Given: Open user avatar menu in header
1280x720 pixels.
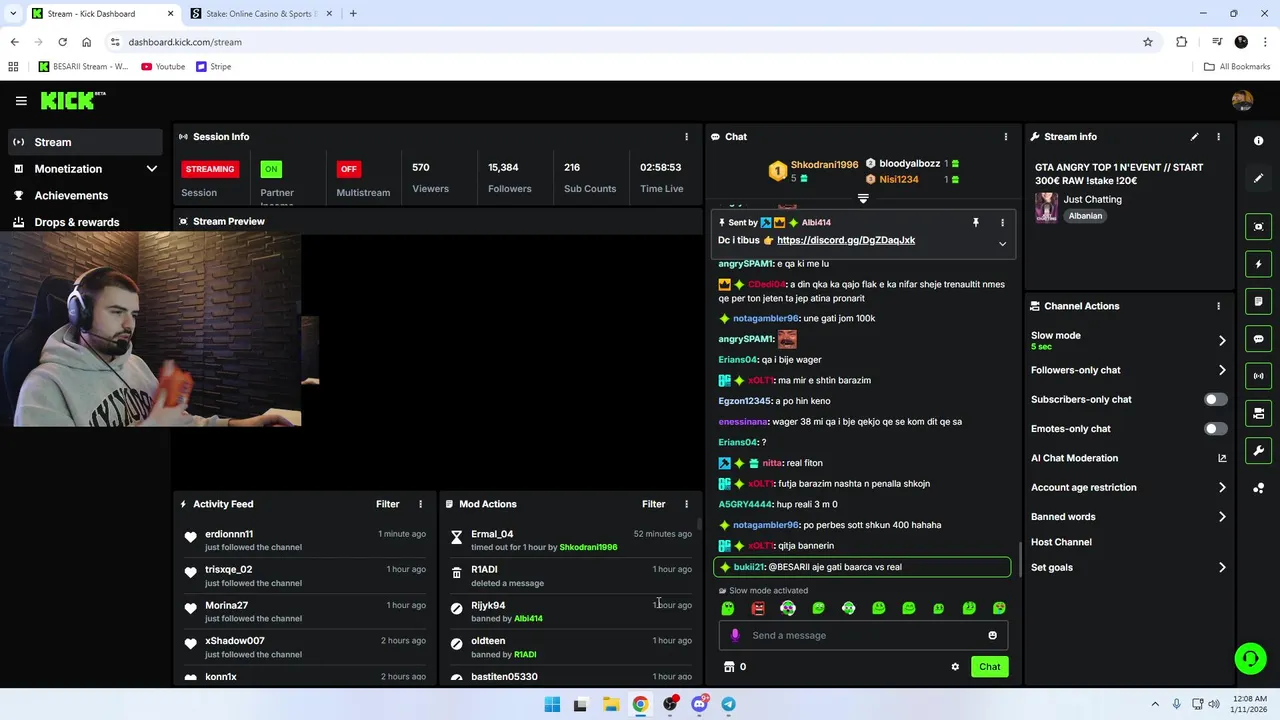Looking at the screenshot, I should click(x=1242, y=100).
